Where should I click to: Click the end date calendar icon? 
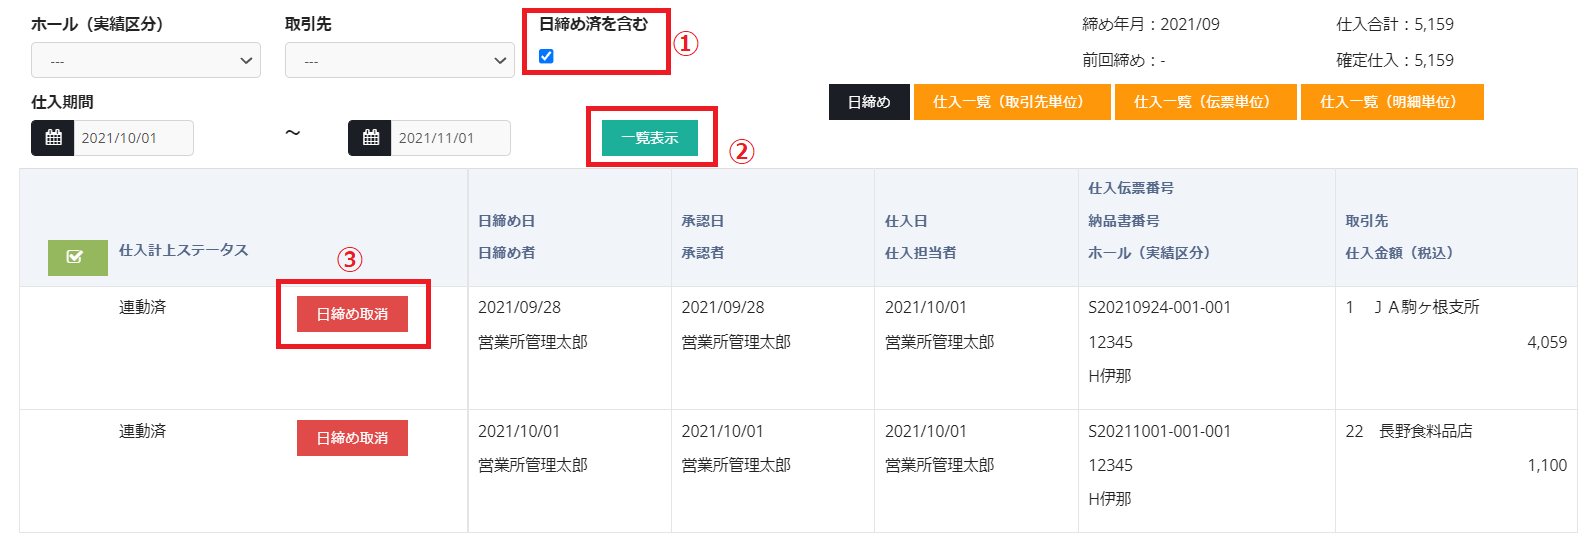370,138
